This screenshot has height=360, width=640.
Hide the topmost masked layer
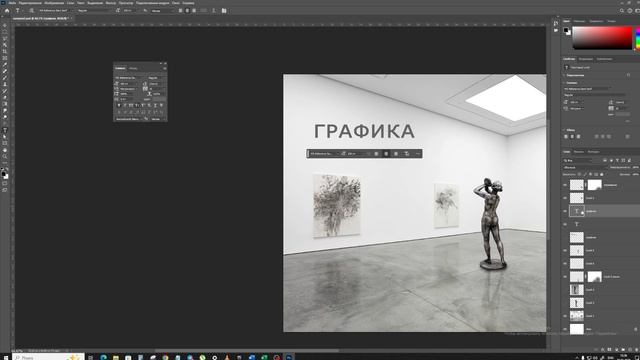click(565, 185)
